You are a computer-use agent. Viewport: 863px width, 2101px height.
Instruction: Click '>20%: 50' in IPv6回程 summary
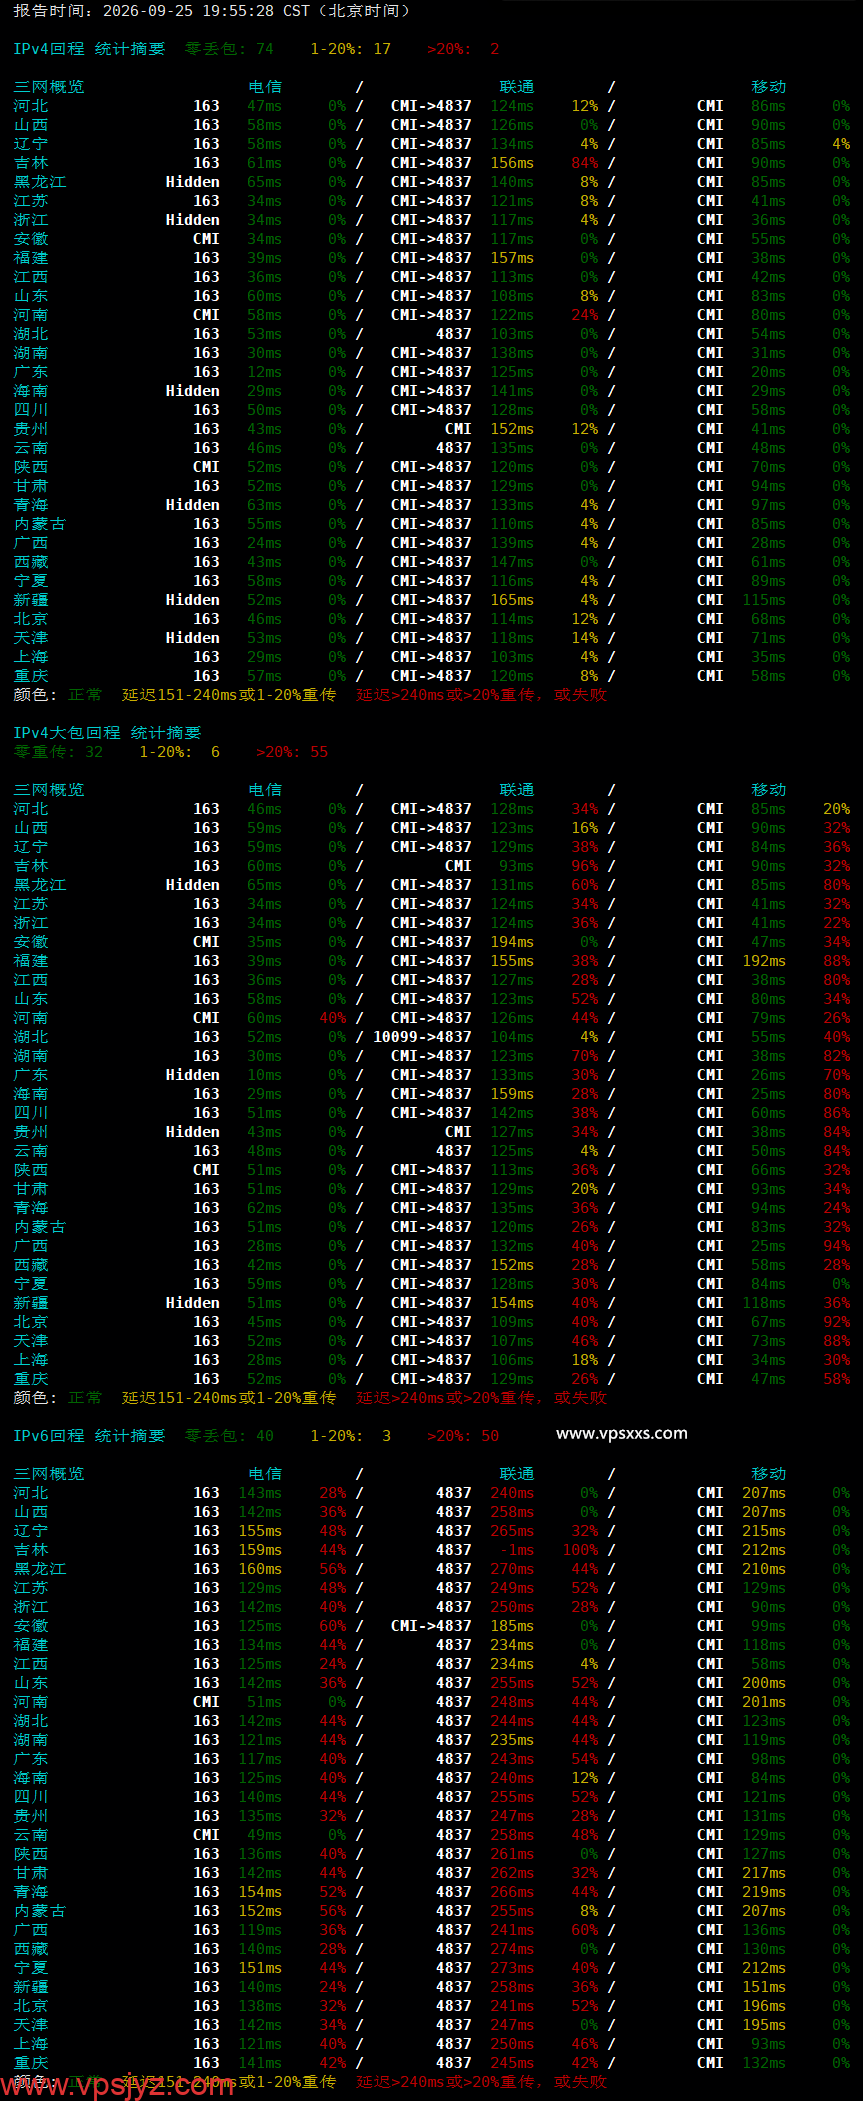coord(463,1436)
